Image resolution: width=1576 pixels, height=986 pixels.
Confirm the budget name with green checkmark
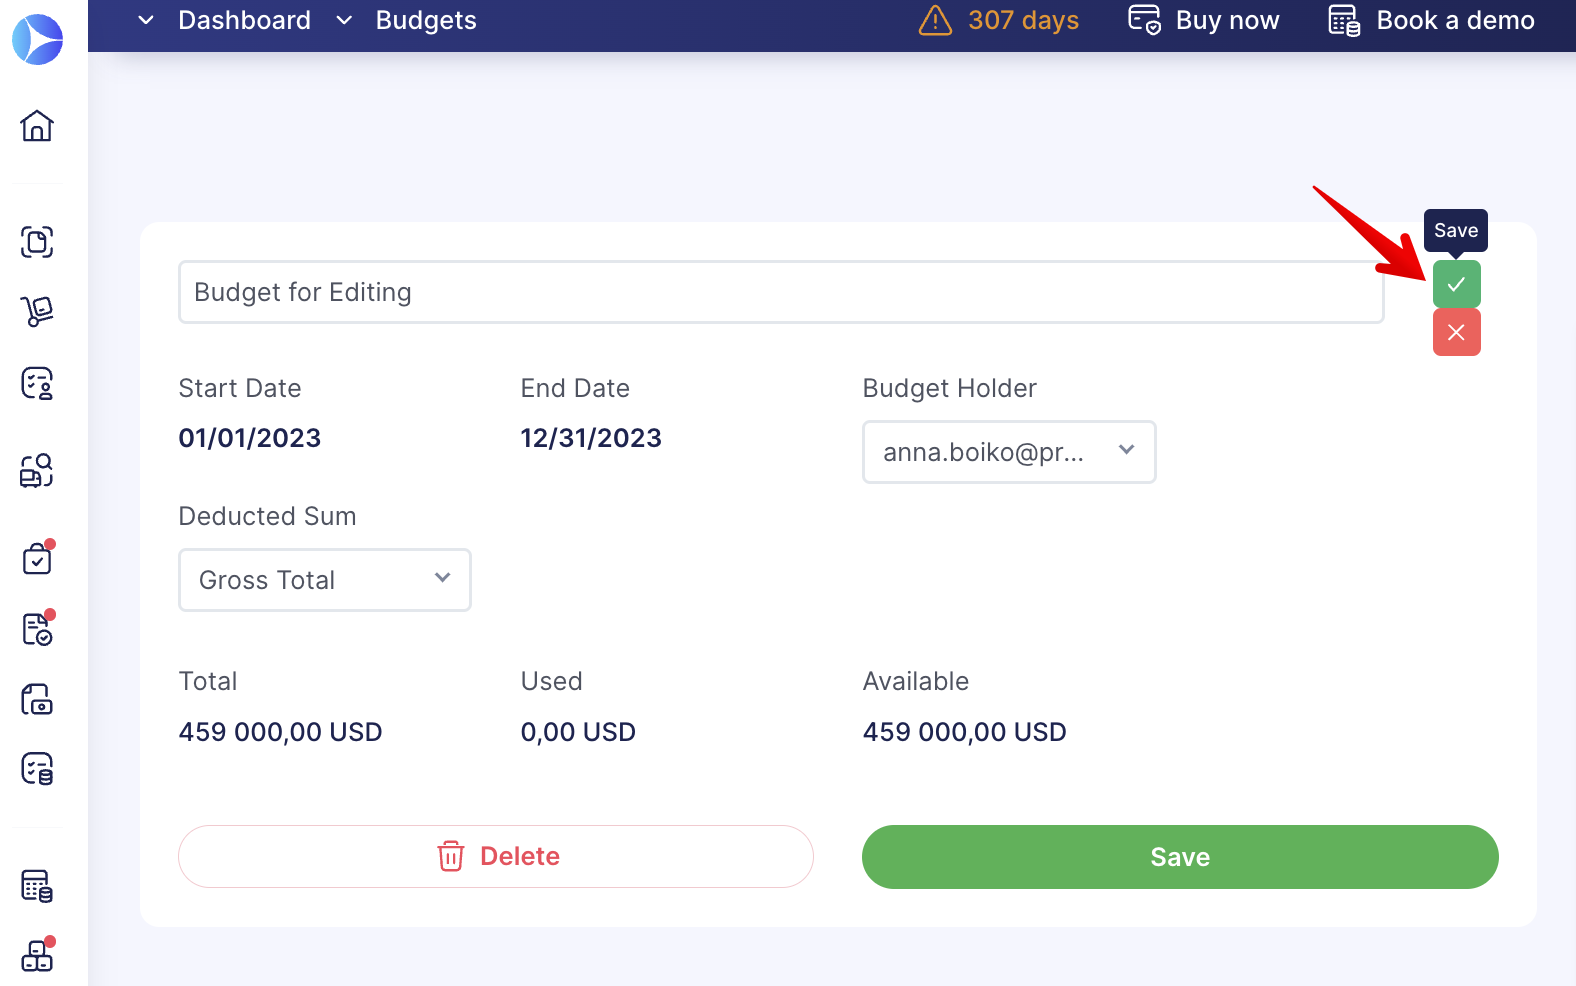coord(1456,284)
